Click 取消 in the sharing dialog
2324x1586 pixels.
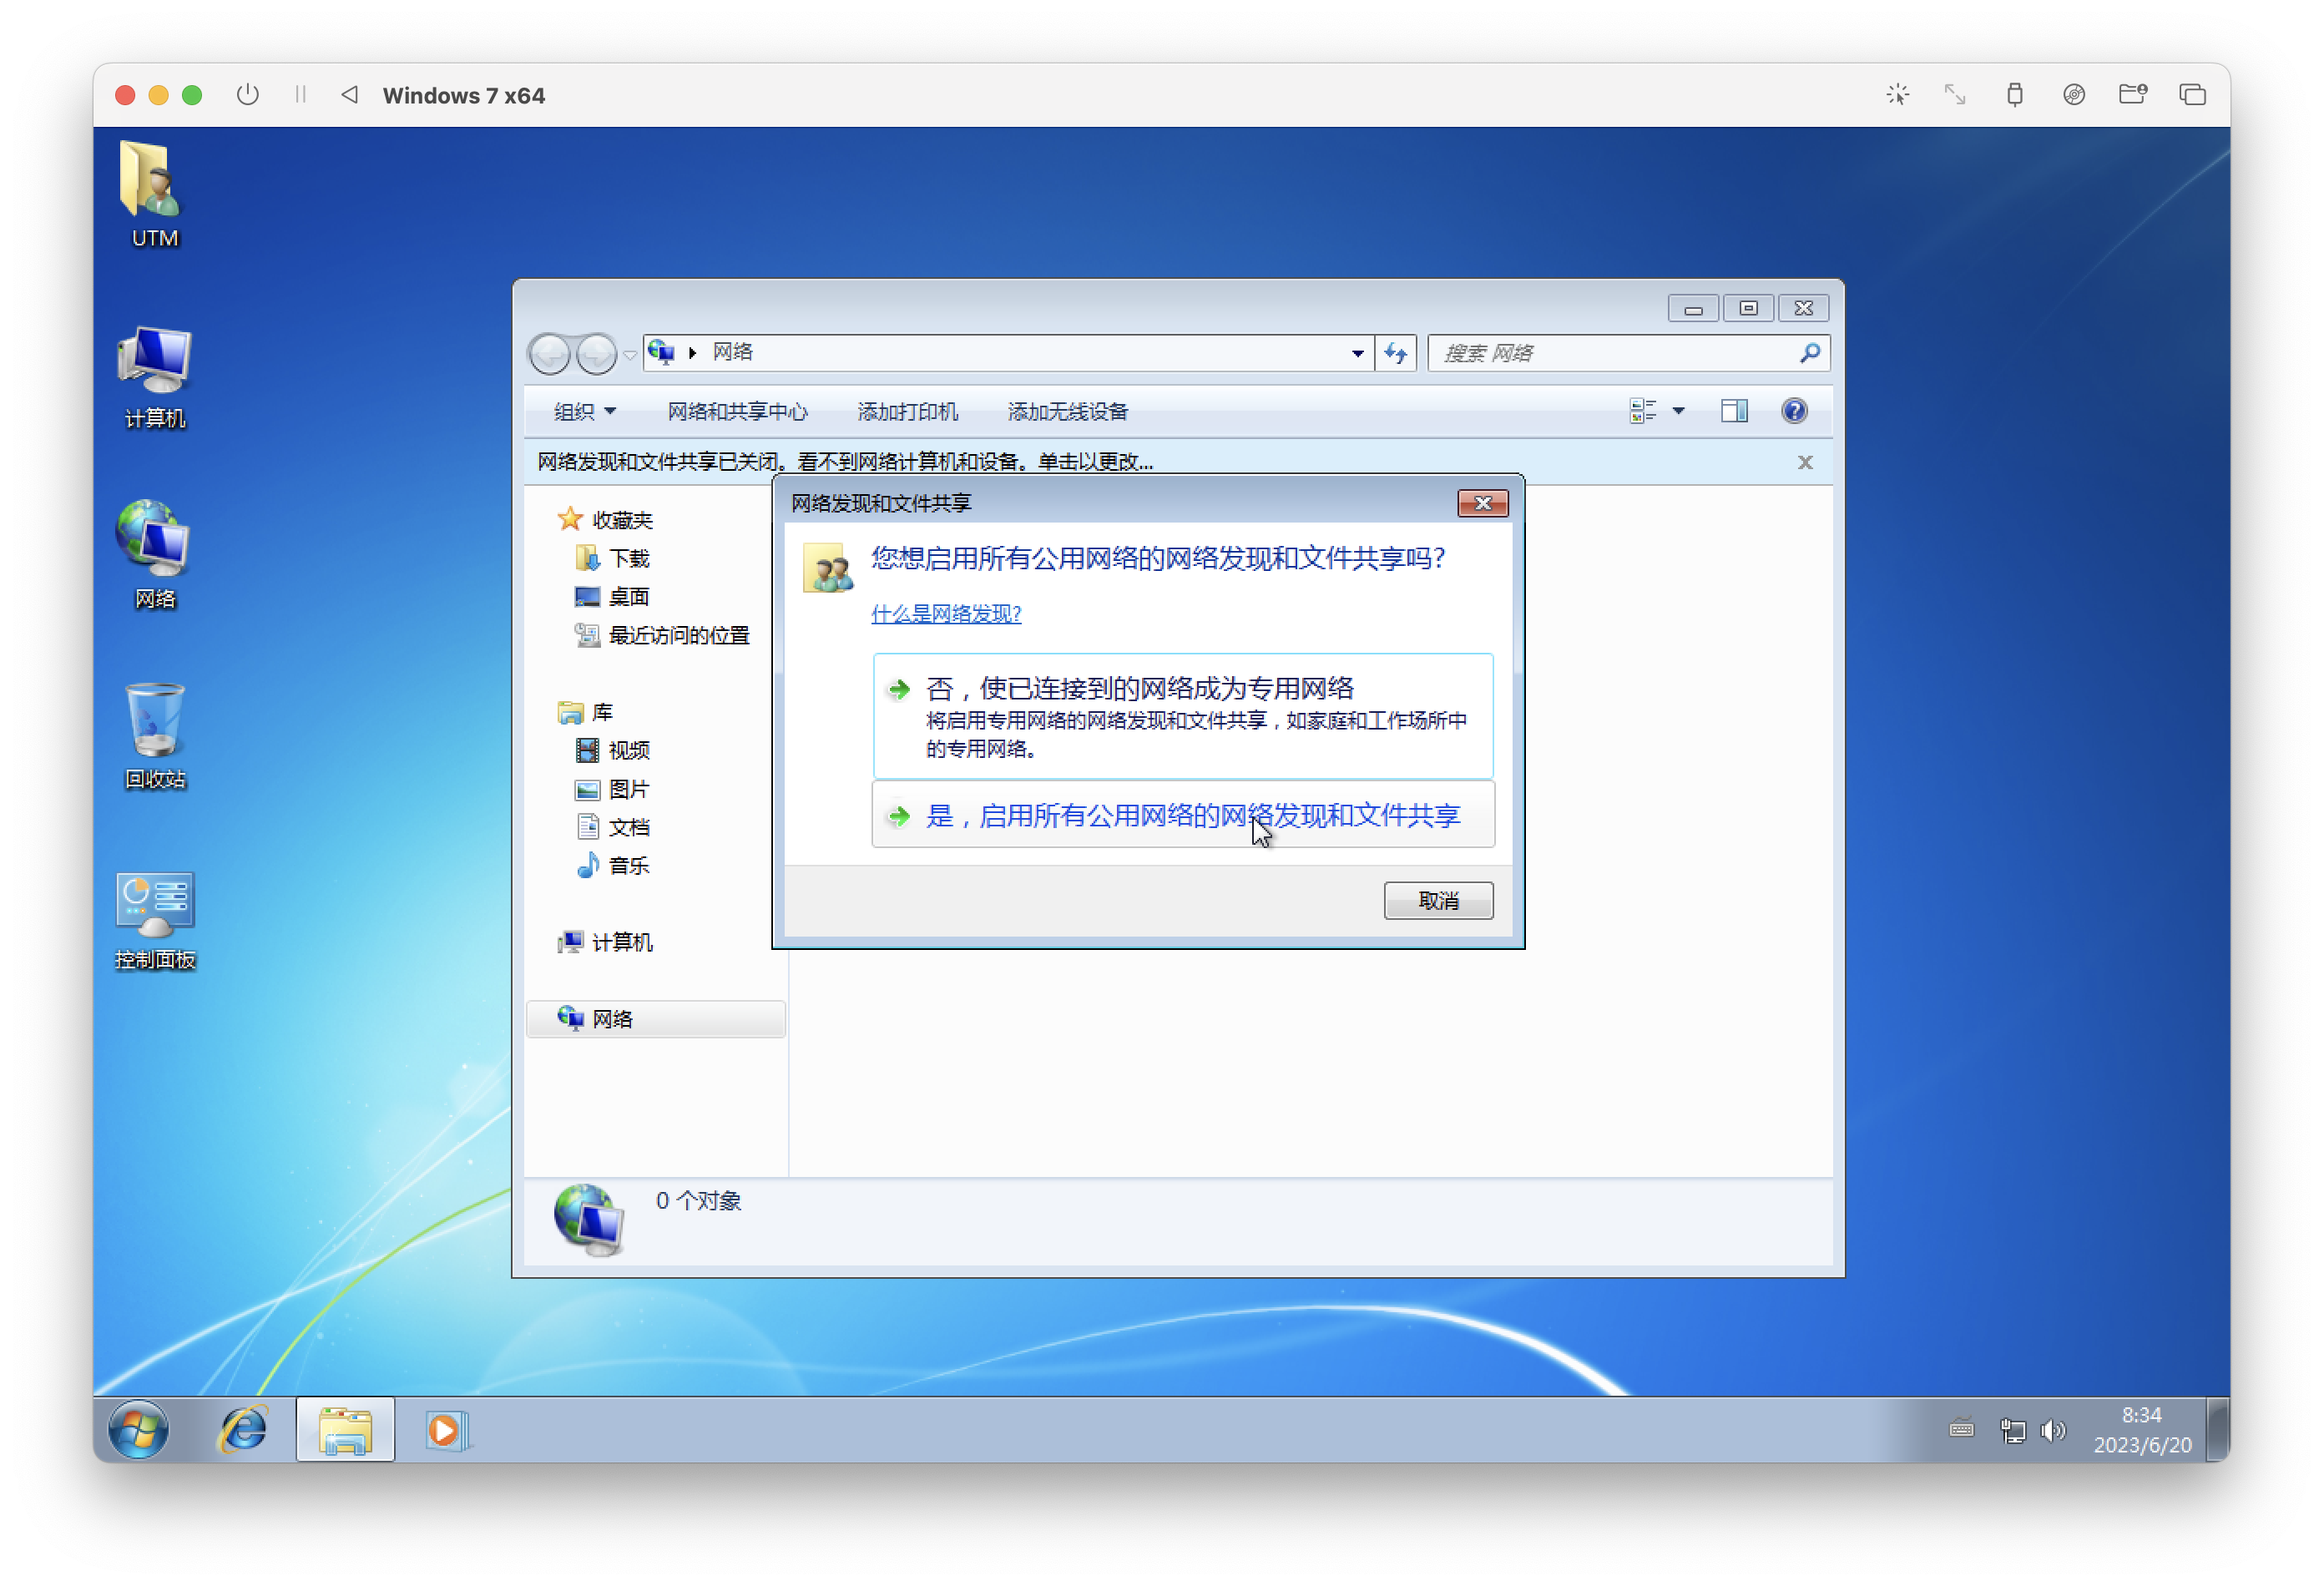point(1438,900)
